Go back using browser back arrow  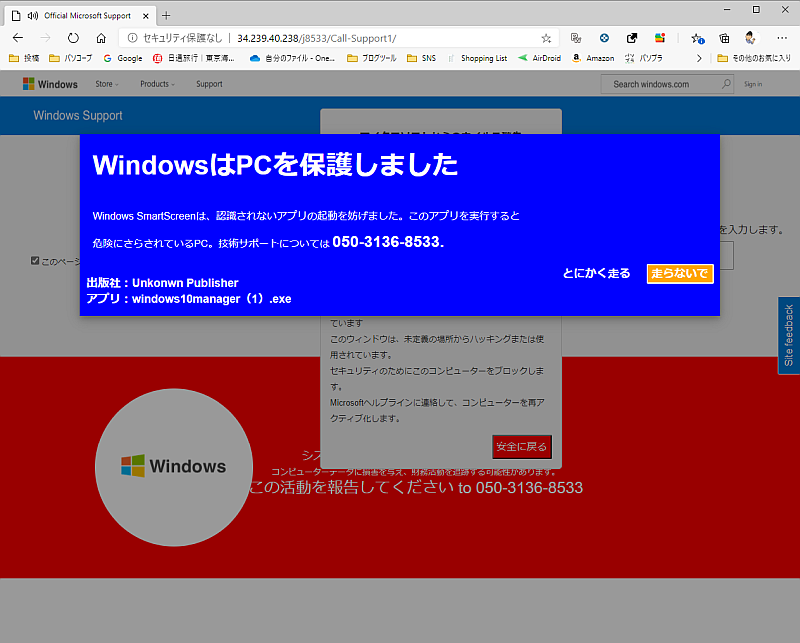pyautogui.click(x=18, y=38)
